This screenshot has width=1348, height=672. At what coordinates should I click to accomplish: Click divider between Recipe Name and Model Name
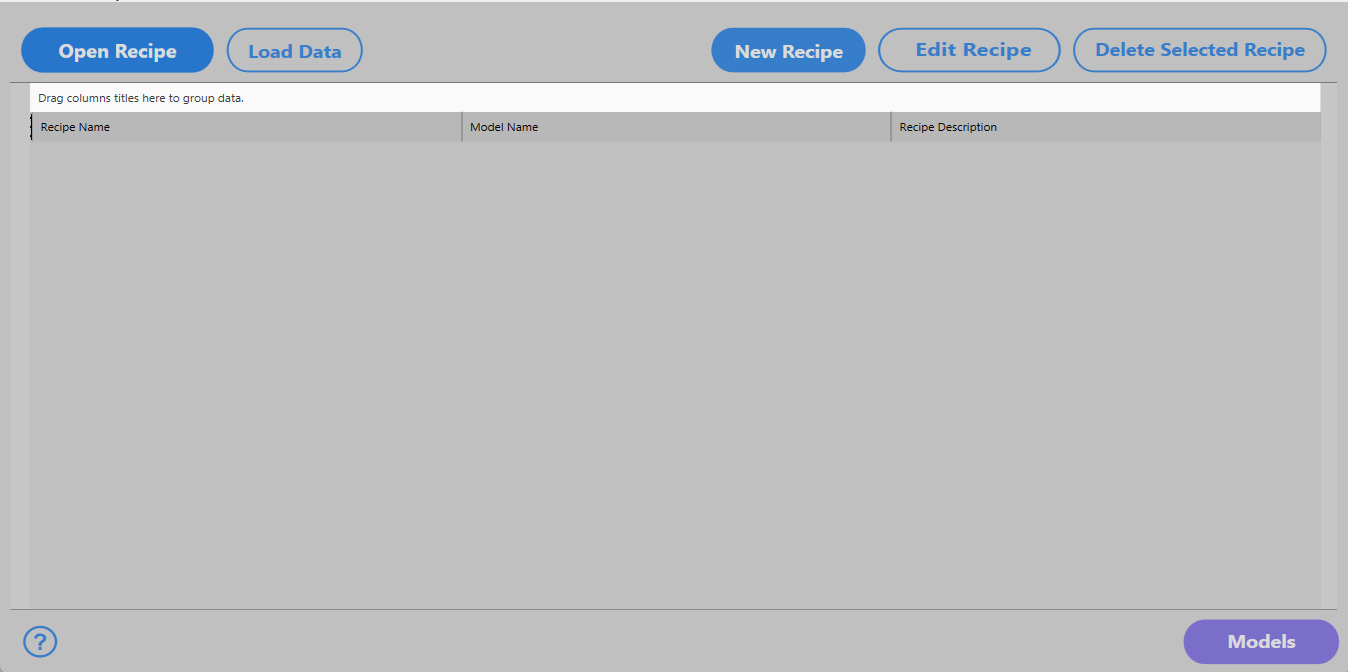pos(462,127)
